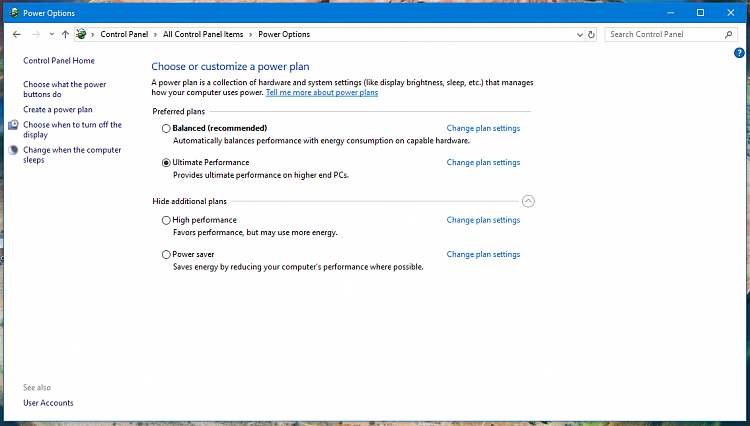This screenshot has width=750, height=426.
Task: Open Choose what the power buttons do
Action: point(65,89)
